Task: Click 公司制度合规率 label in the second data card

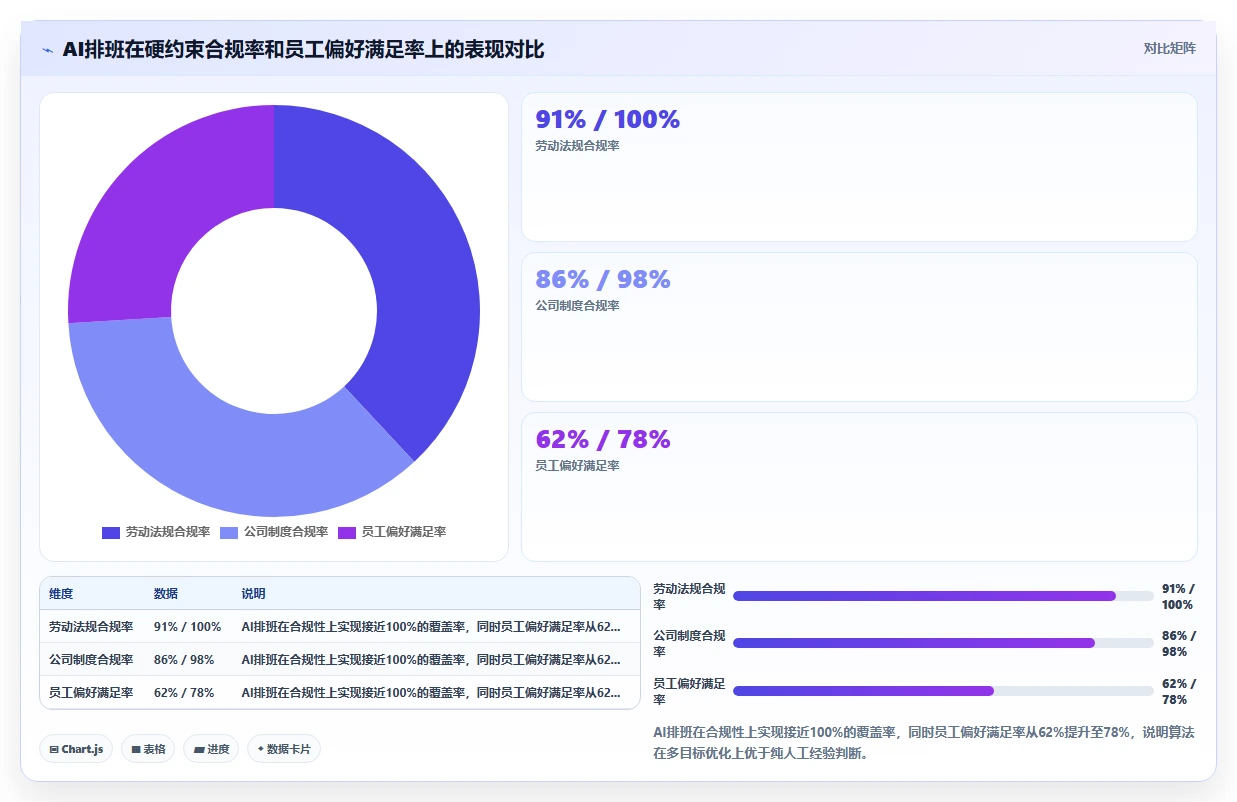Action: 577,306
